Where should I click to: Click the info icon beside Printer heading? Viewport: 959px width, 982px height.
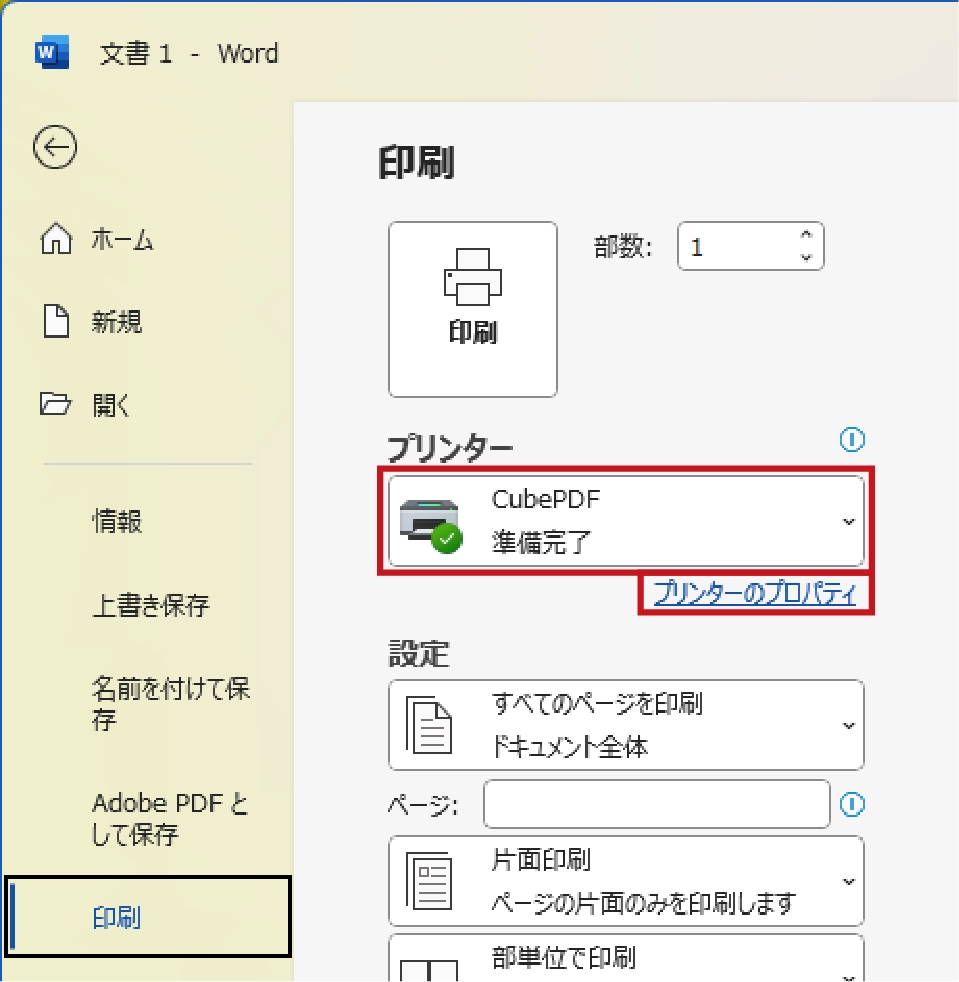pos(852,439)
